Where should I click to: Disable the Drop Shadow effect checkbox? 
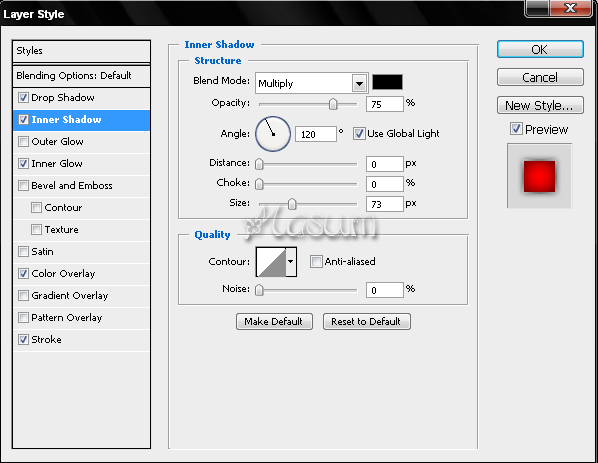coord(23,98)
